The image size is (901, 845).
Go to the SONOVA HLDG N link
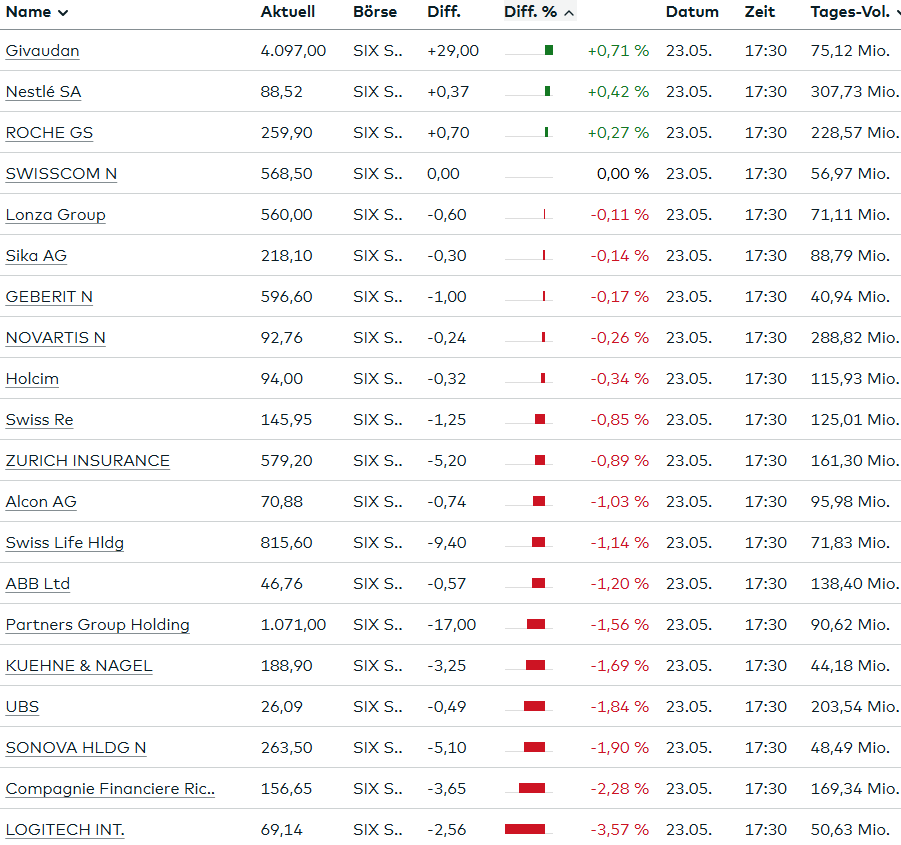[x=76, y=748]
